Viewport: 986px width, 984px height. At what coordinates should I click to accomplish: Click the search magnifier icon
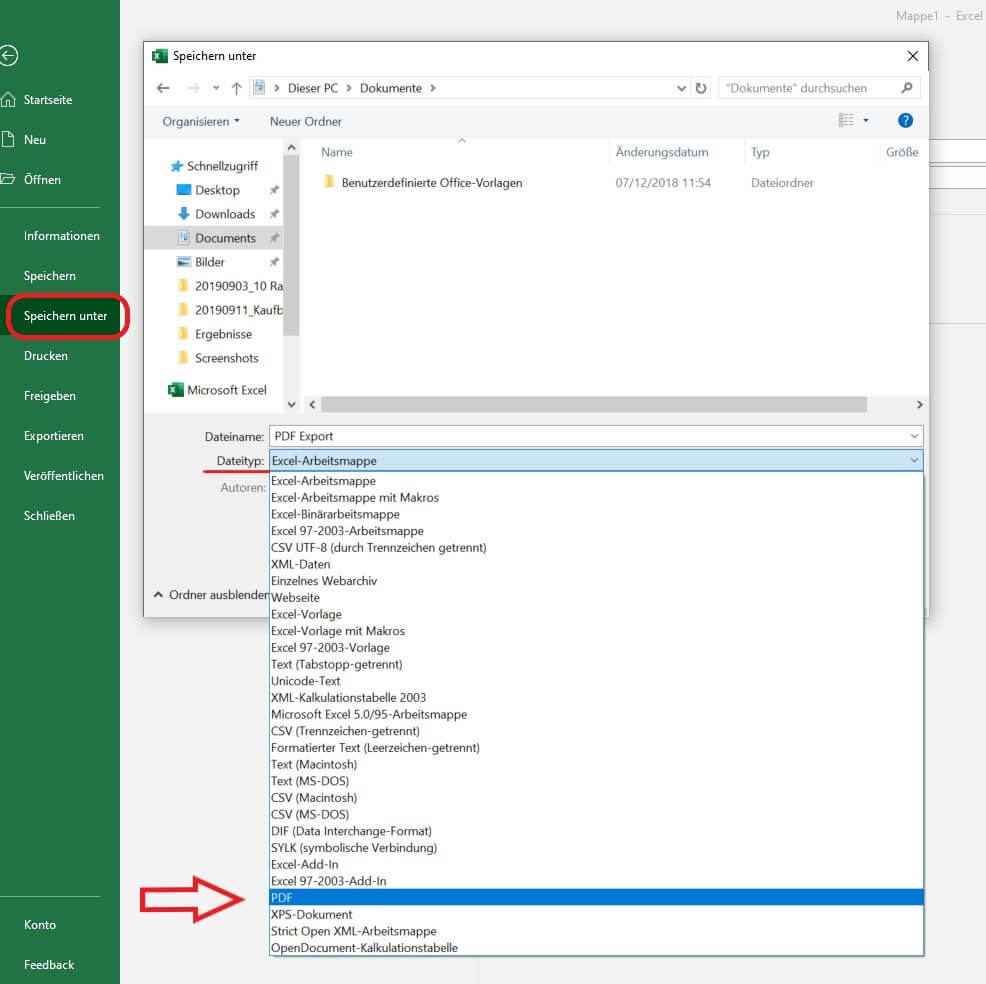click(x=906, y=88)
